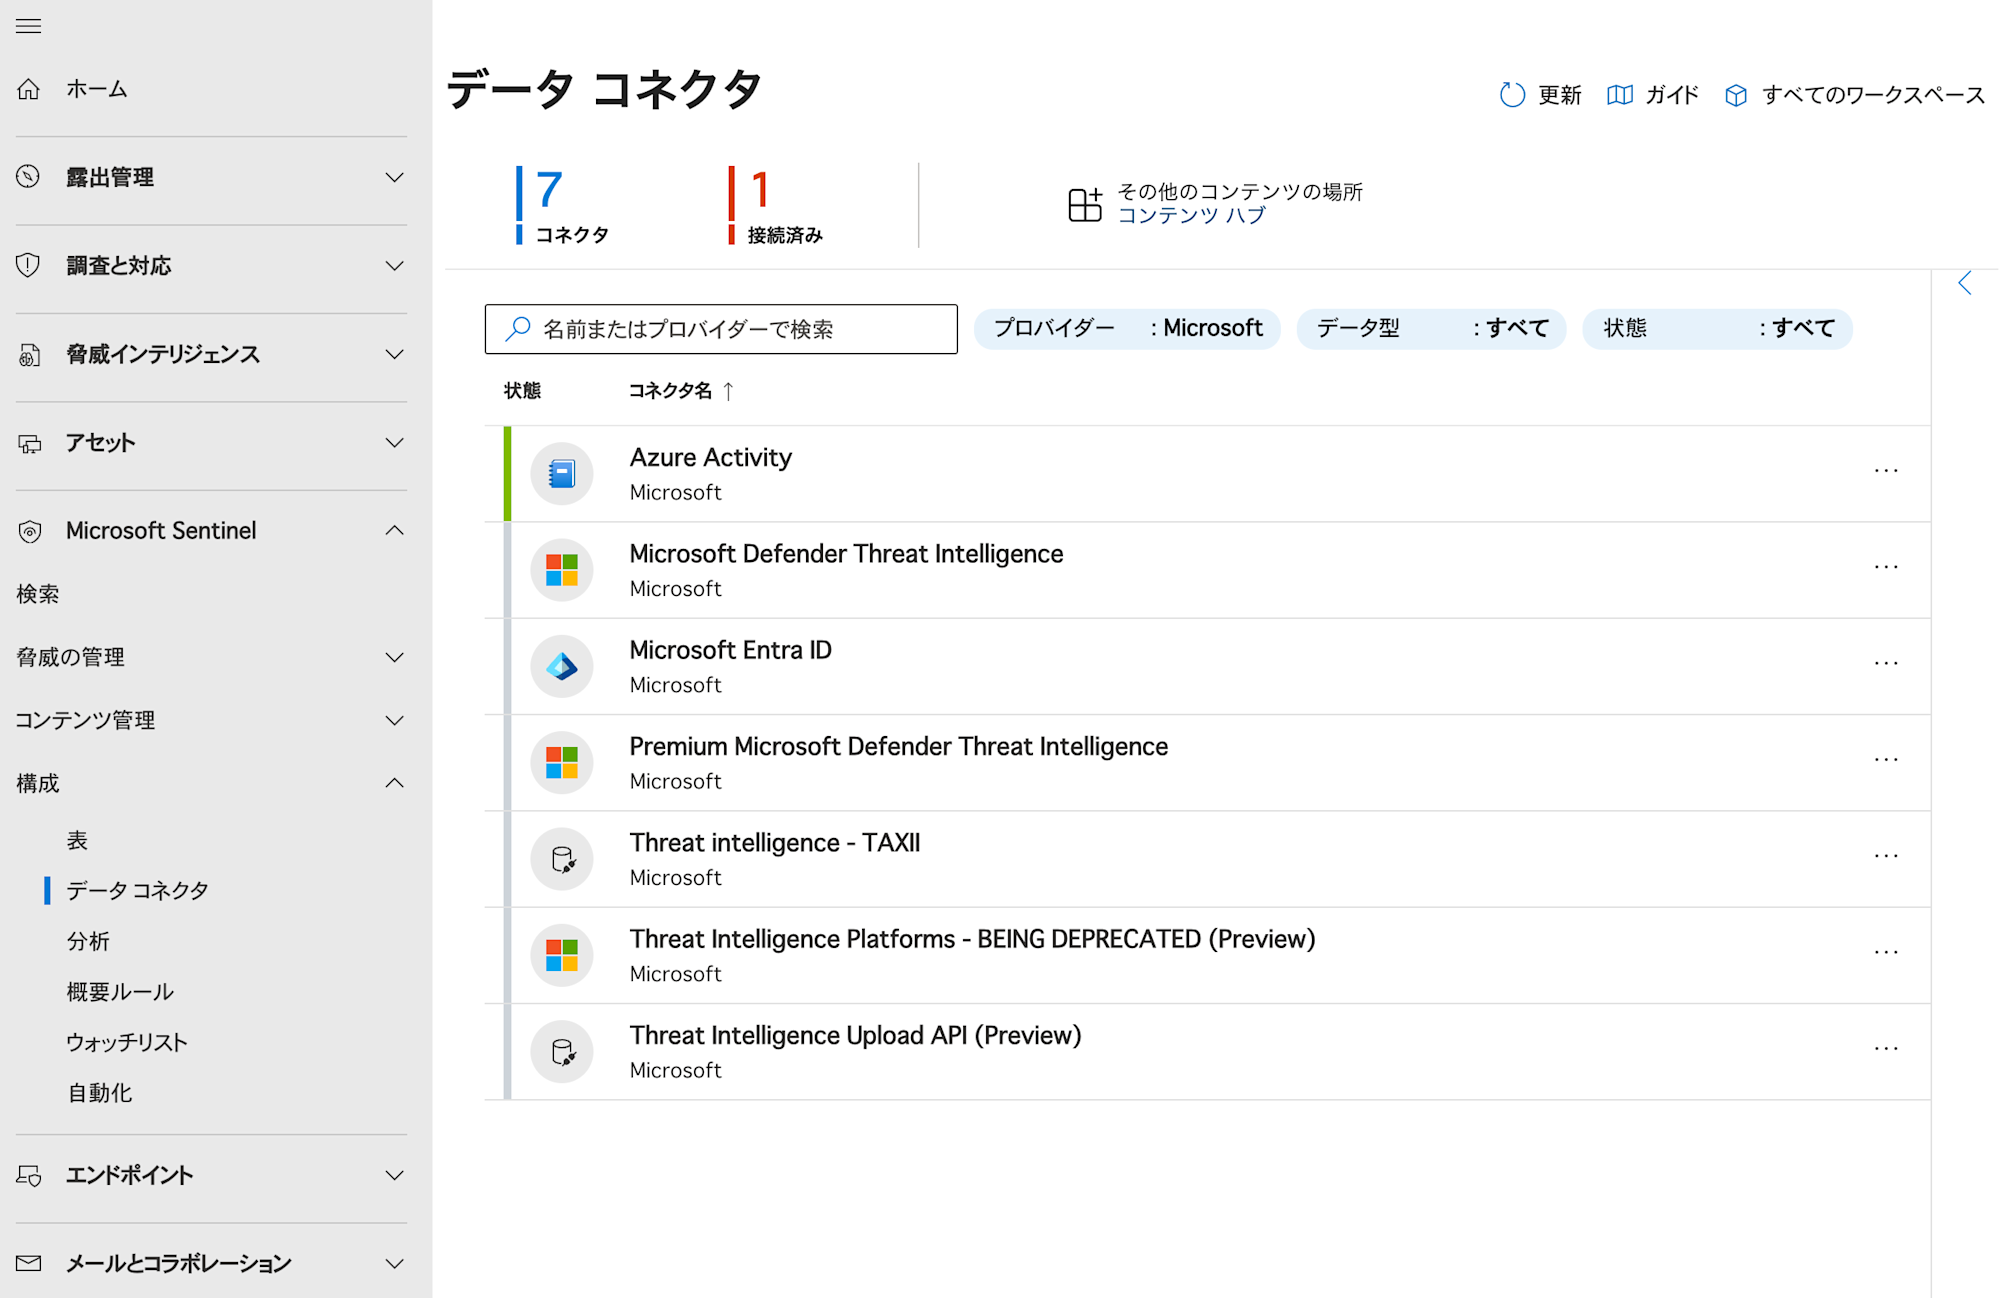This screenshot has width=2000, height=1298.
Task: Sort by コネクタ名 column header
Action: [670, 391]
